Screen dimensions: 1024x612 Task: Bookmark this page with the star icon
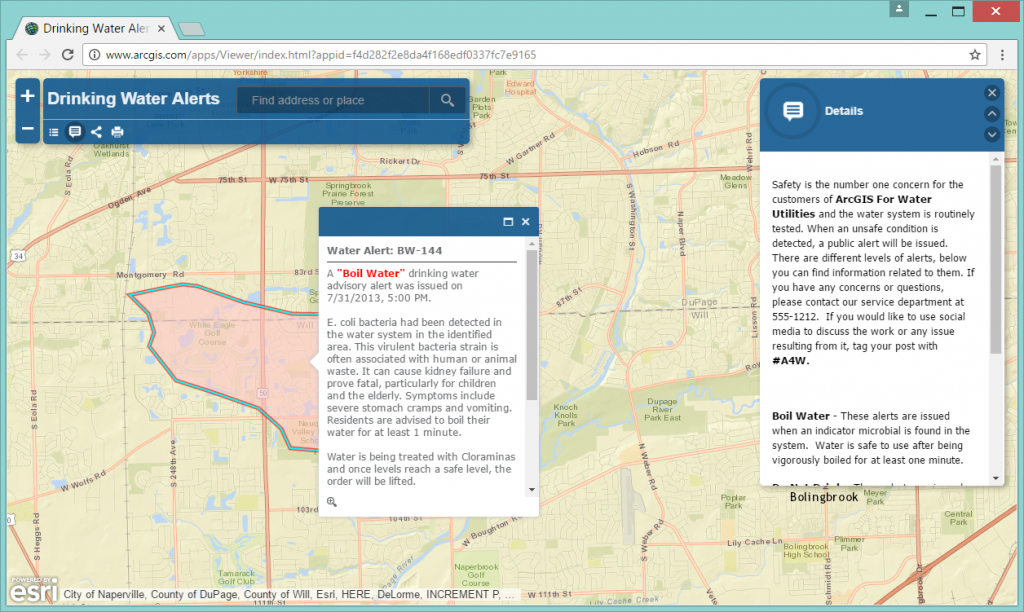pyautogui.click(x=975, y=55)
